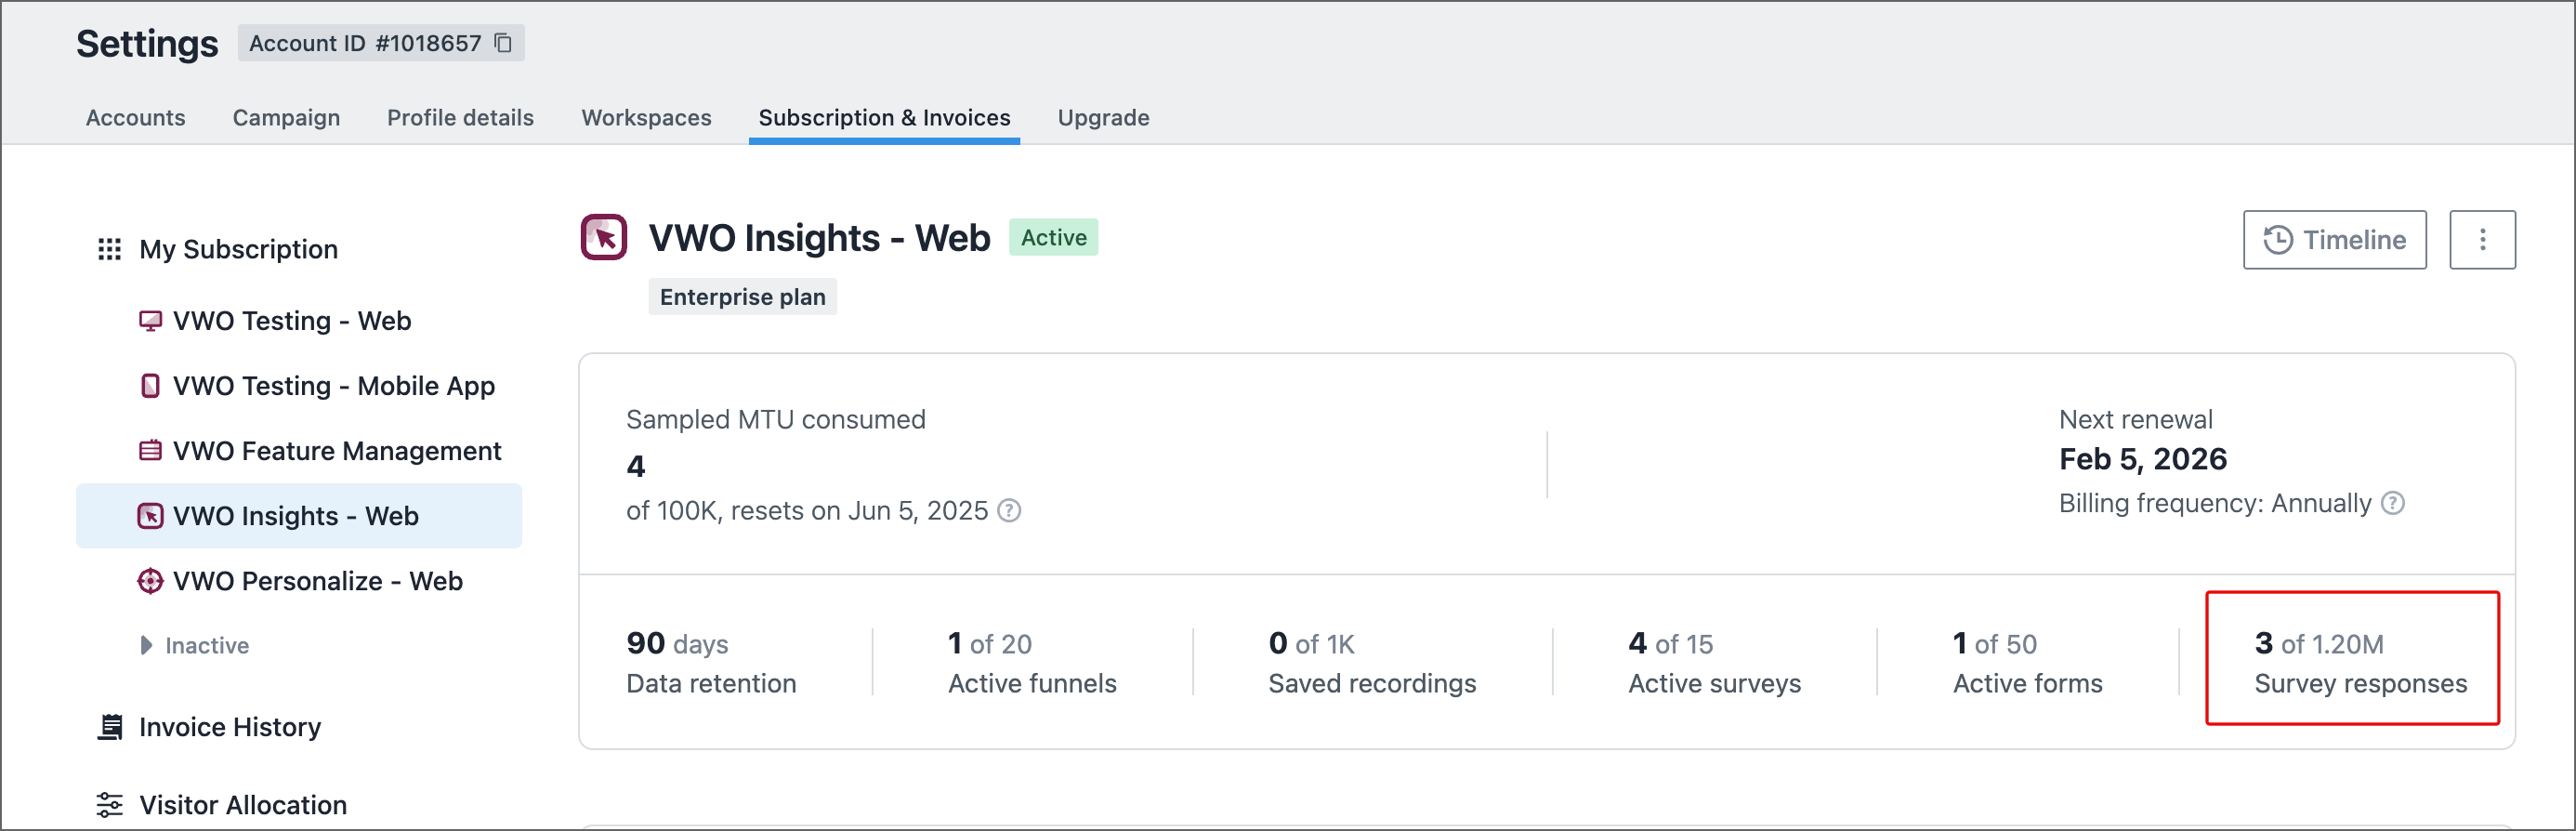Select the Subscription & Invoices tab
The image size is (2576, 831).
point(884,118)
